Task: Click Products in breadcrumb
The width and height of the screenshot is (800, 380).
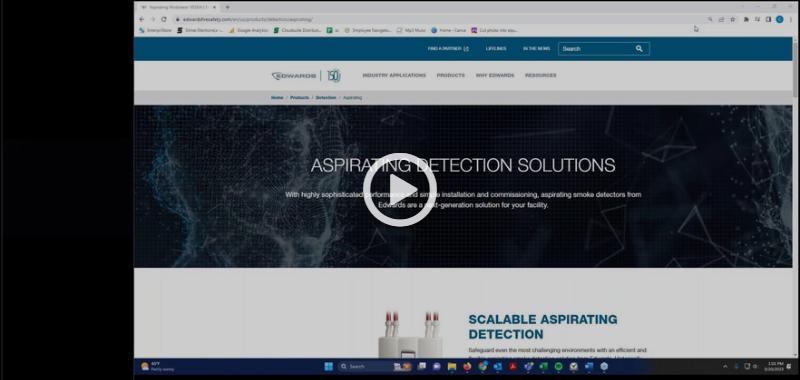Action: [x=299, y=97]
